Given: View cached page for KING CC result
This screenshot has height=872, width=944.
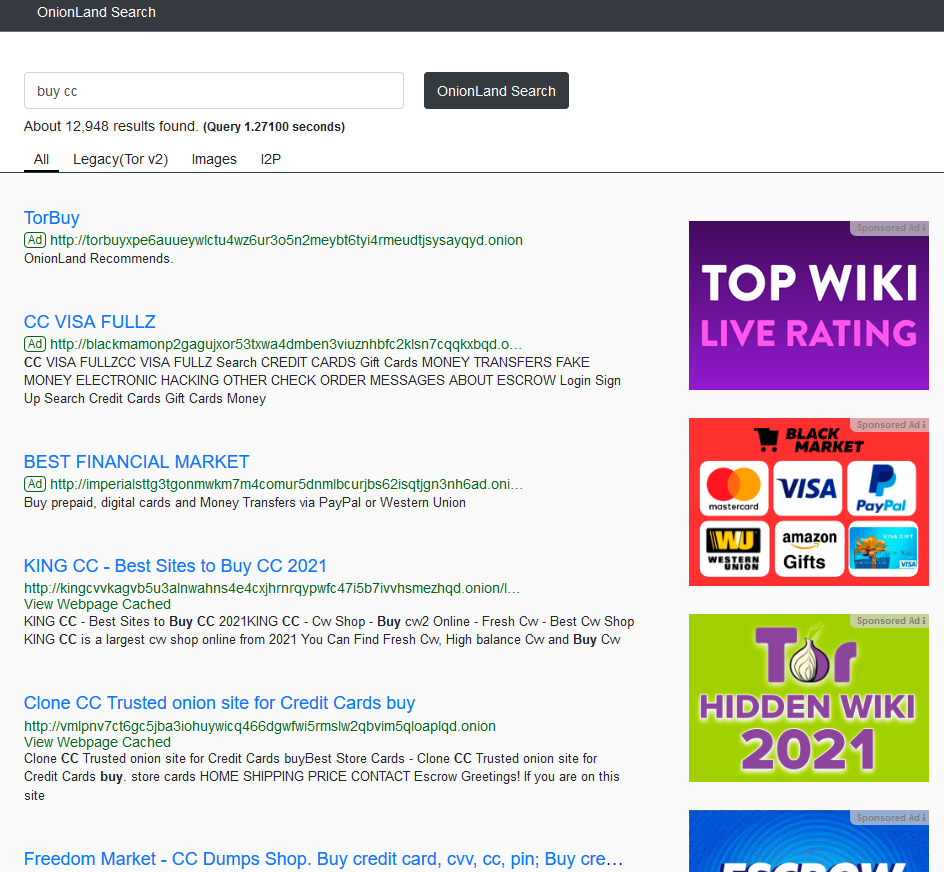Looking at the screenshot, I should [x=97, y=604].
